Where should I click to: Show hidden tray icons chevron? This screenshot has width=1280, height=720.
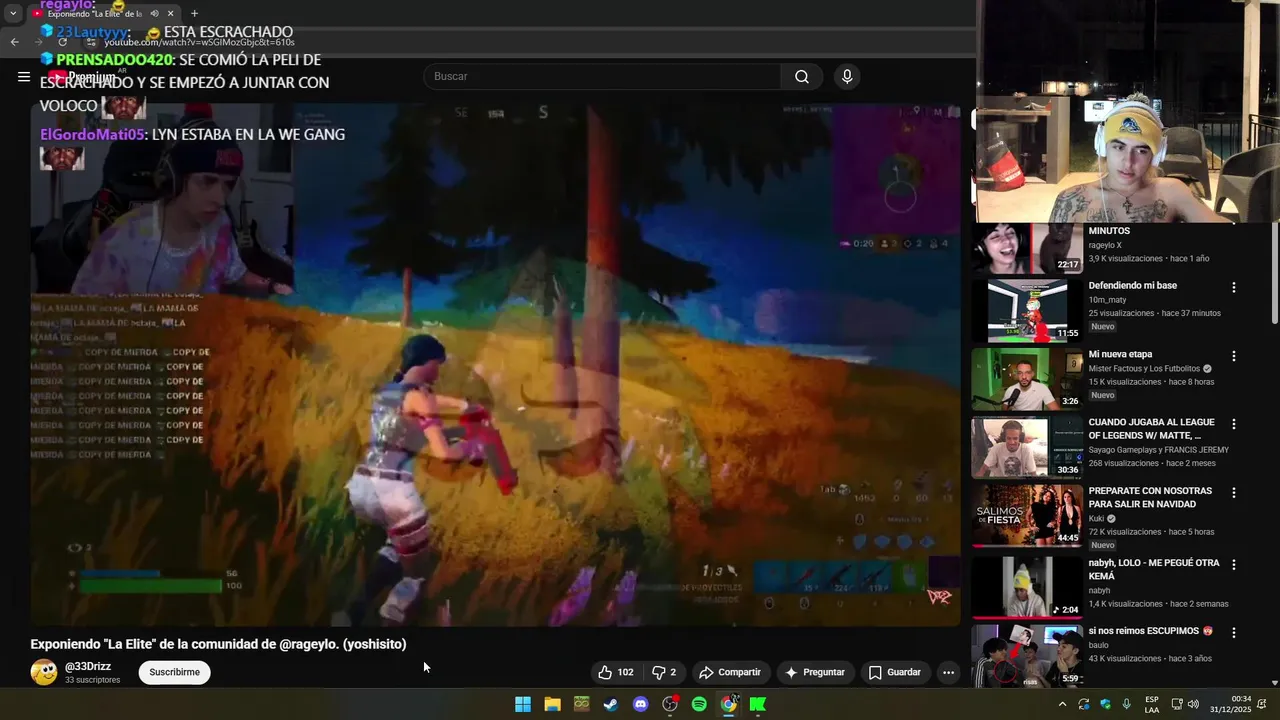coord(1062,704)
